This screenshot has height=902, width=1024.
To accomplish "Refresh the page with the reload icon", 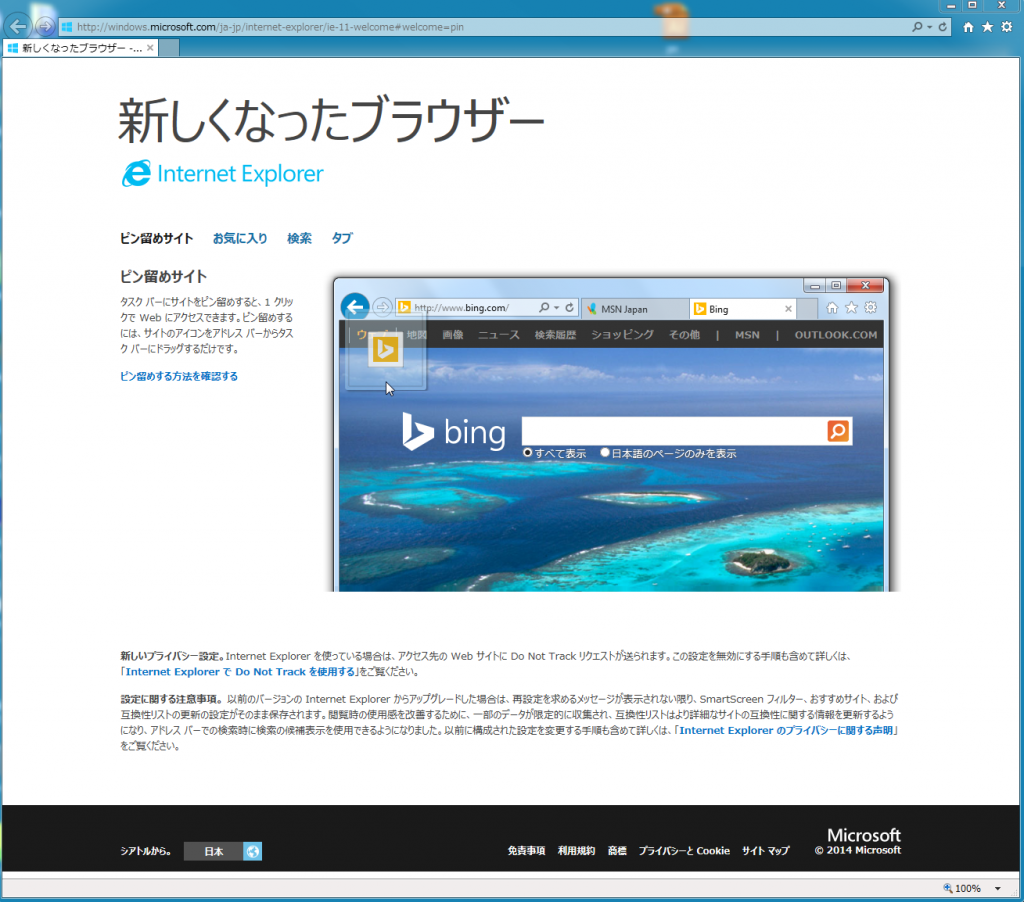I will click(x=943, y=27).
